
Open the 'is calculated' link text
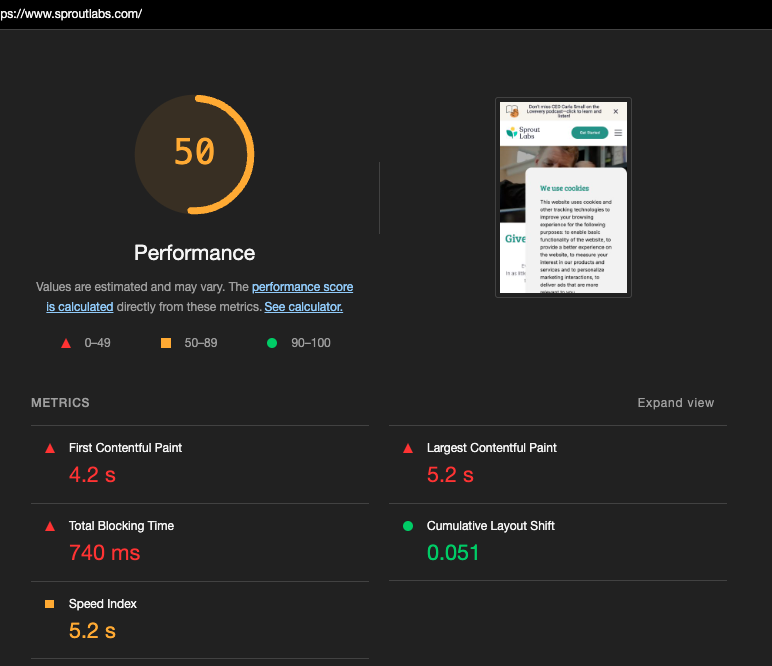pos(80,307)
